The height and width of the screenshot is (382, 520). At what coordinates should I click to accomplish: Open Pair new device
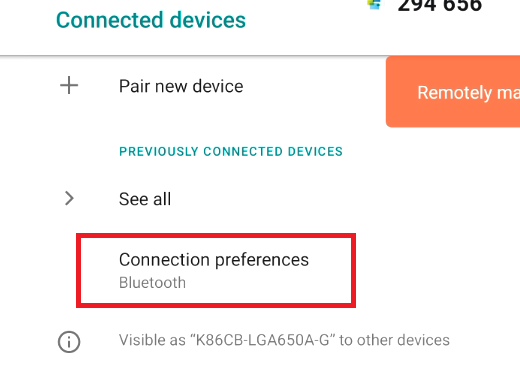tap(181, 86)
